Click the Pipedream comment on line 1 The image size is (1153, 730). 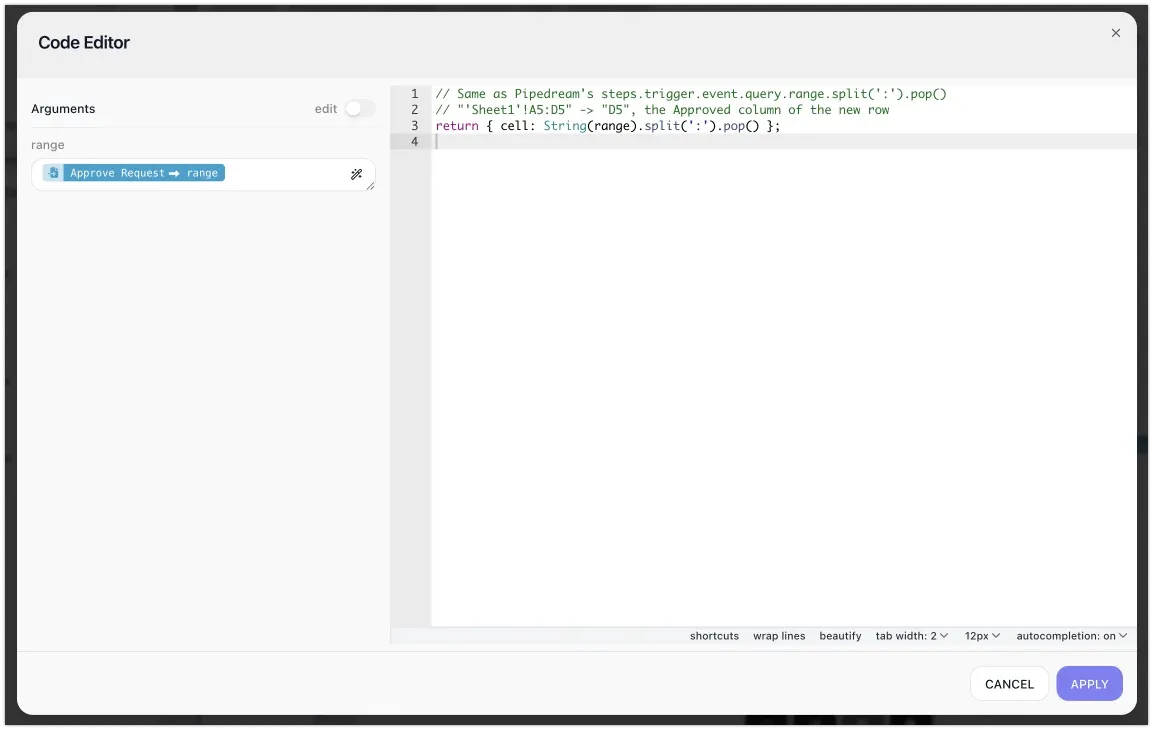pyautogui.click(x=690, y=94)
